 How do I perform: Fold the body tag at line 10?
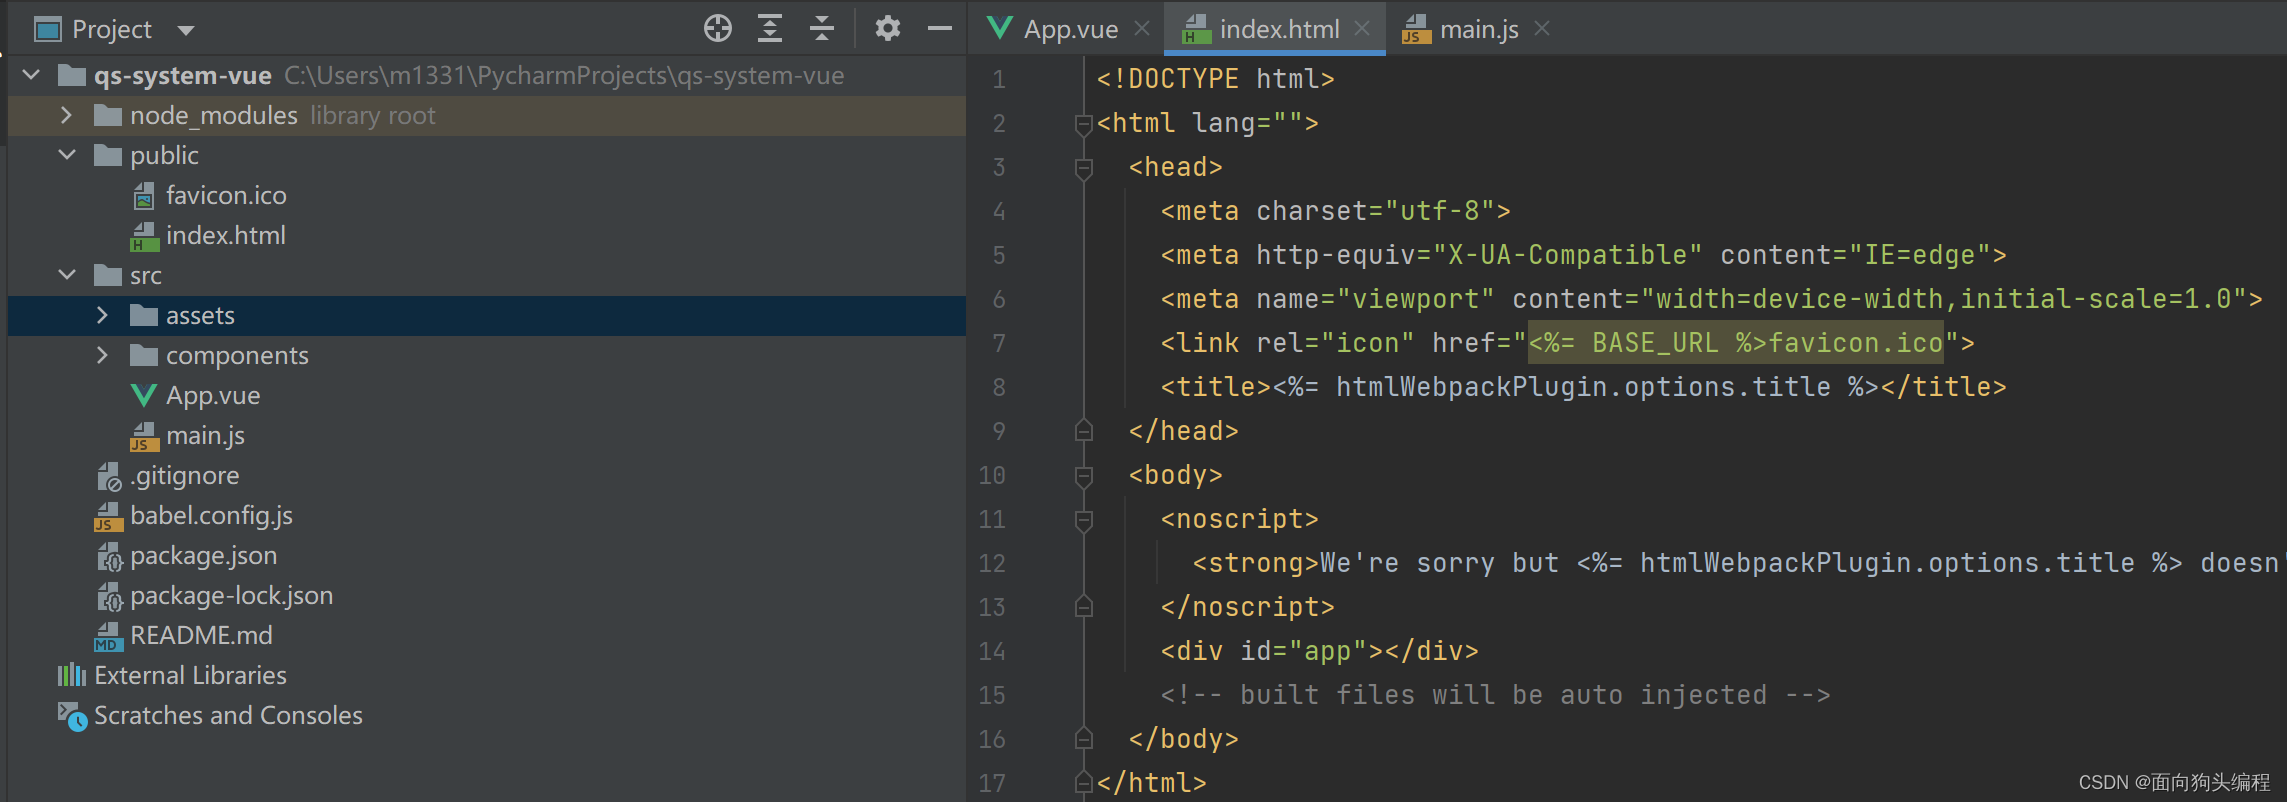tap(1083, 476)
